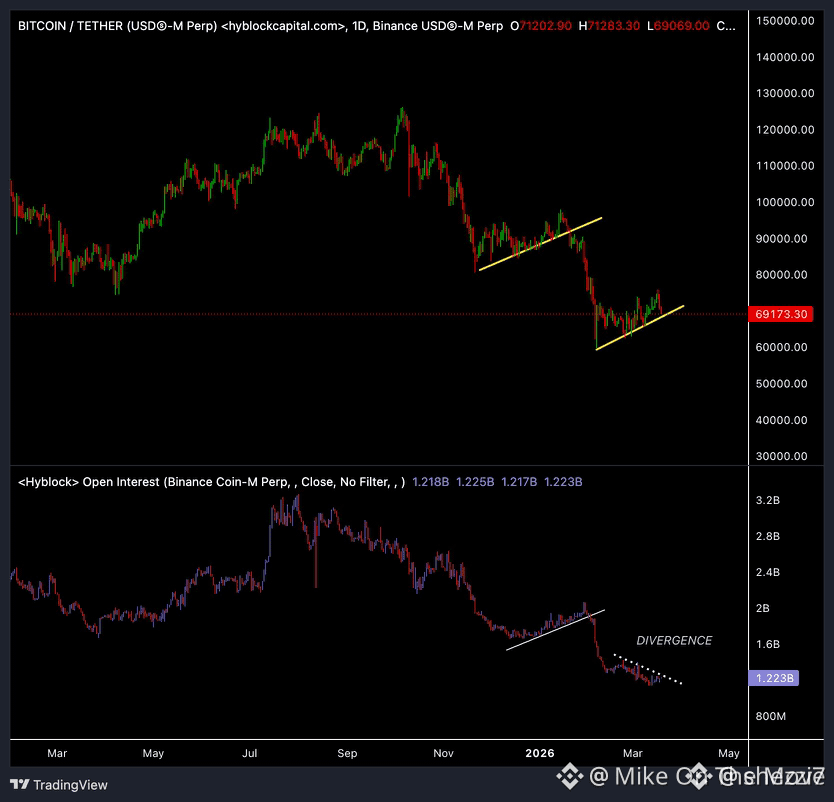Click the low value L69069.00 in header
The width and height of the screenshot is (834, 802).
678,26
